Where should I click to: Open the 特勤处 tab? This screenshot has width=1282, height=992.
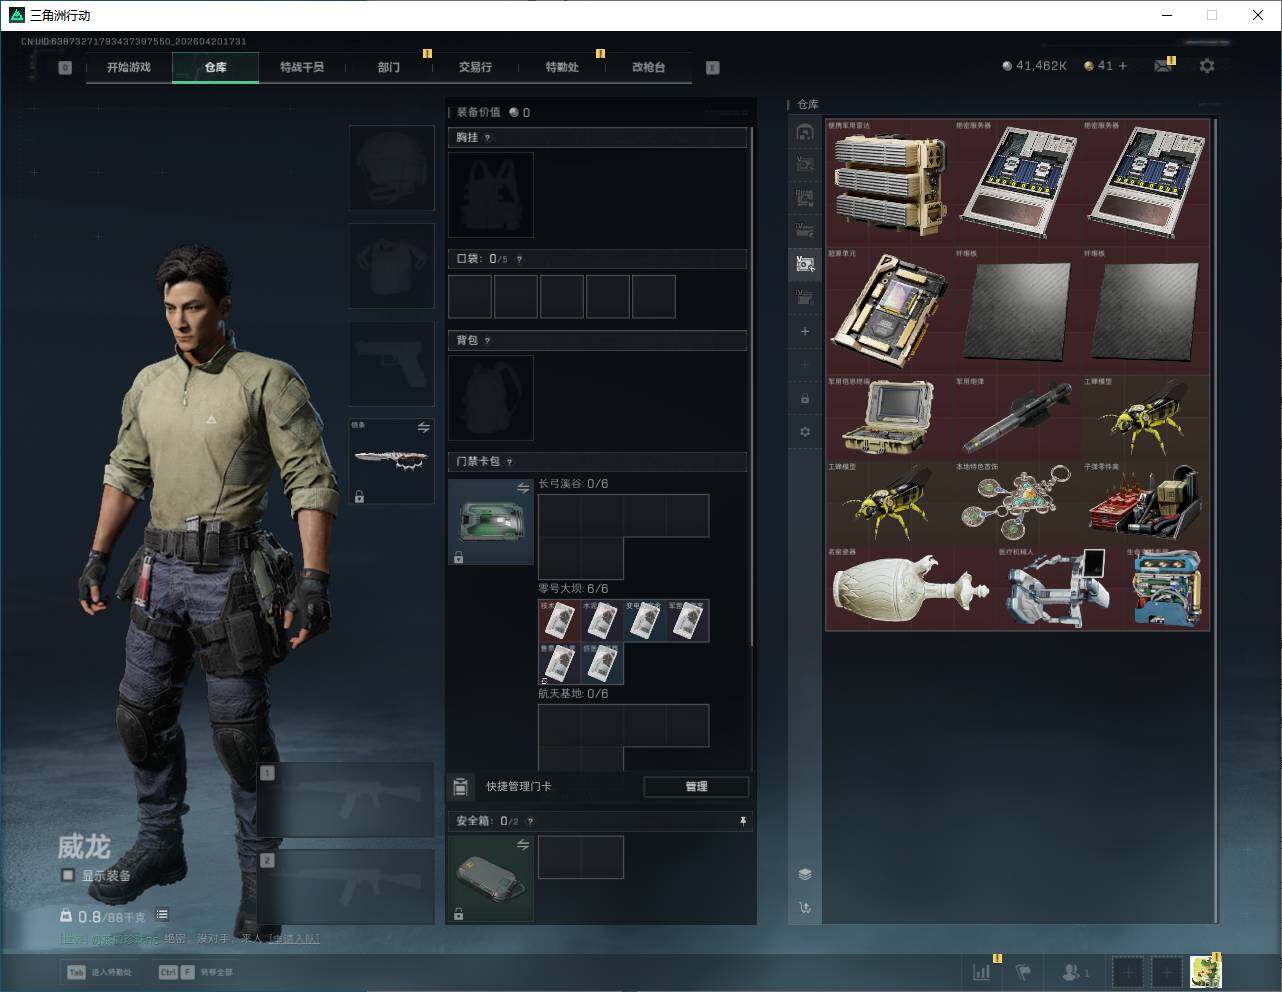[562, 67]
